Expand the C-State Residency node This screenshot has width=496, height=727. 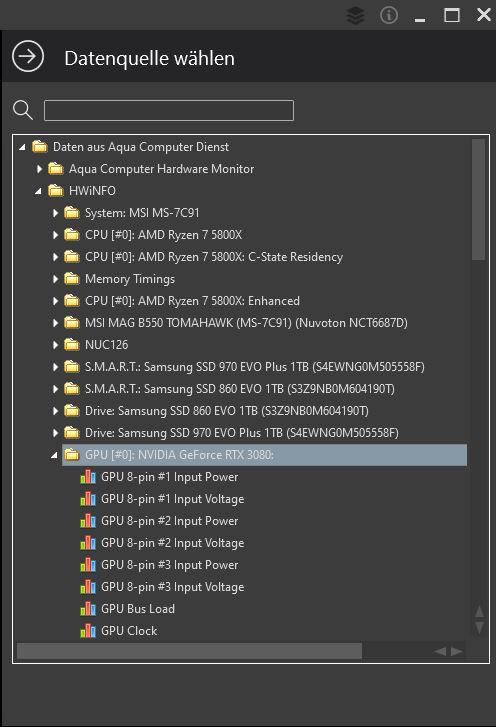[55, 257]
